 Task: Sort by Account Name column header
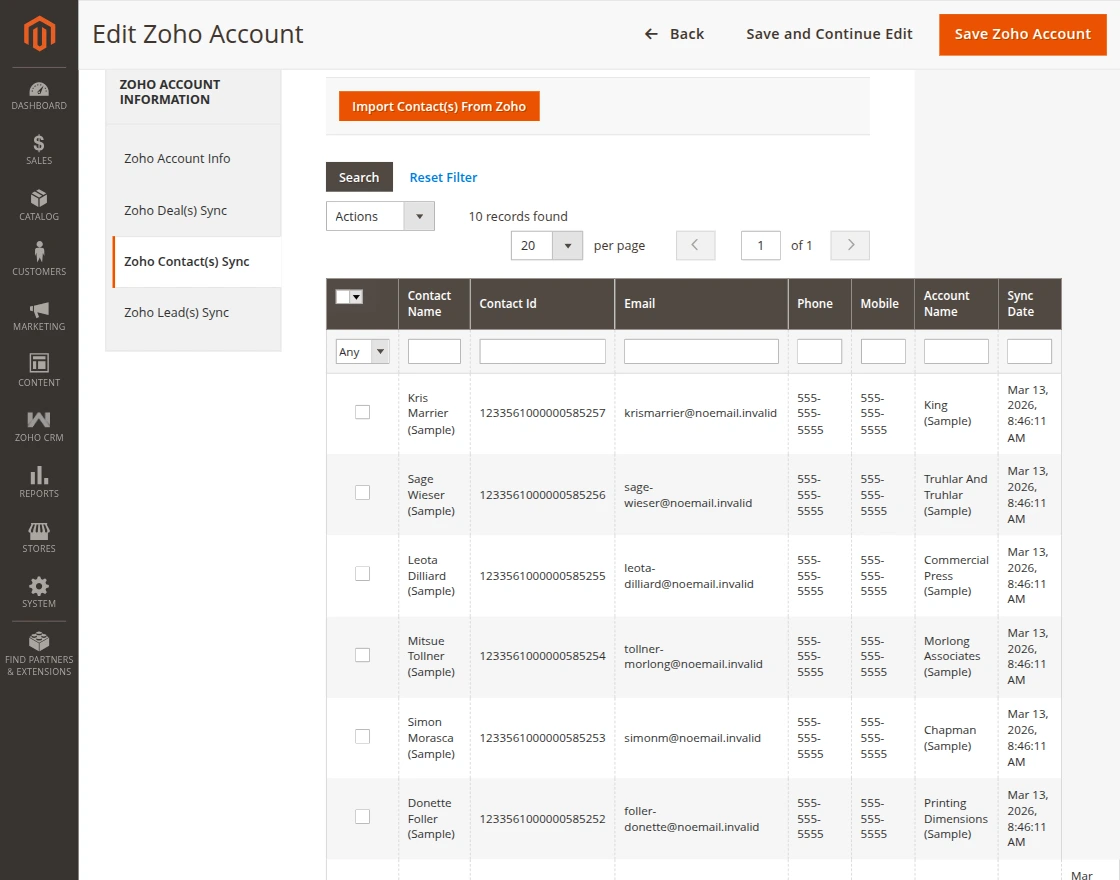[956, 304]
